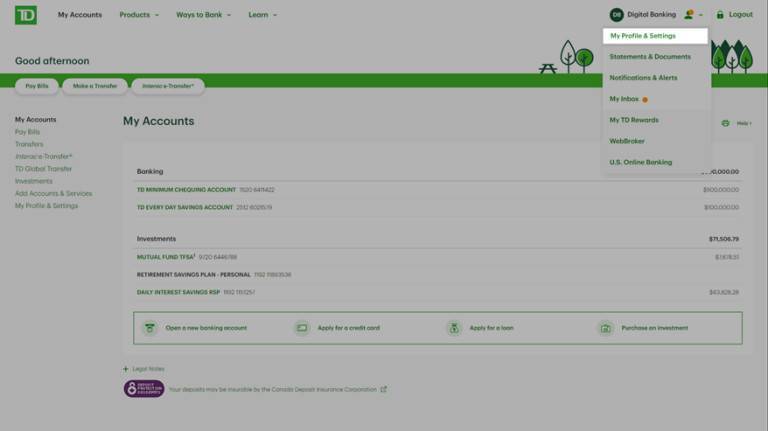The height and width of the screenshot is (431, 768).
Task: Select My Accounts in left sidebar
Action: pos(35,120)
